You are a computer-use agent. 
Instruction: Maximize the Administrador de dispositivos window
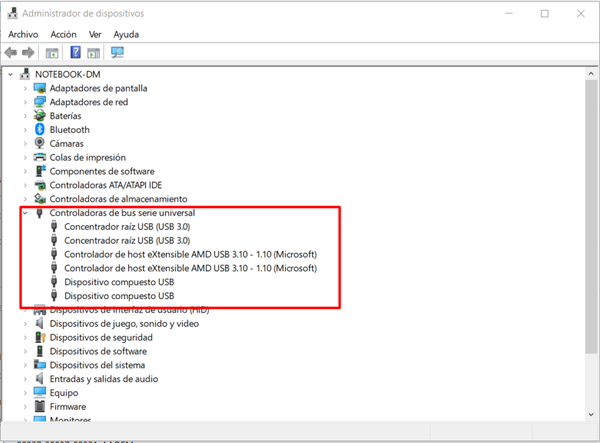(545, 14)
